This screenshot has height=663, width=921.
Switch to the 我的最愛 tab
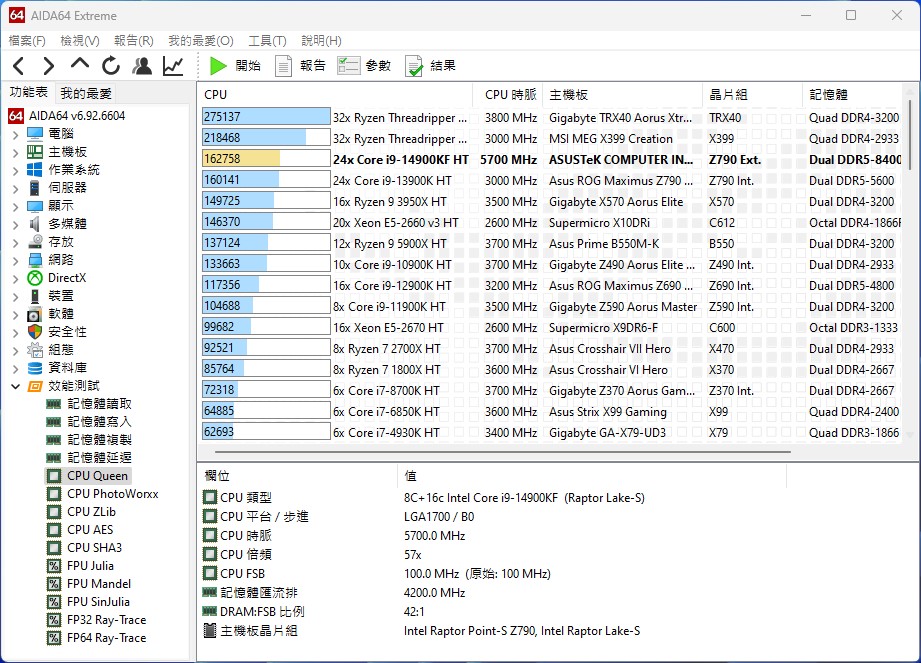pyautogui.click(x=86, y=93)
